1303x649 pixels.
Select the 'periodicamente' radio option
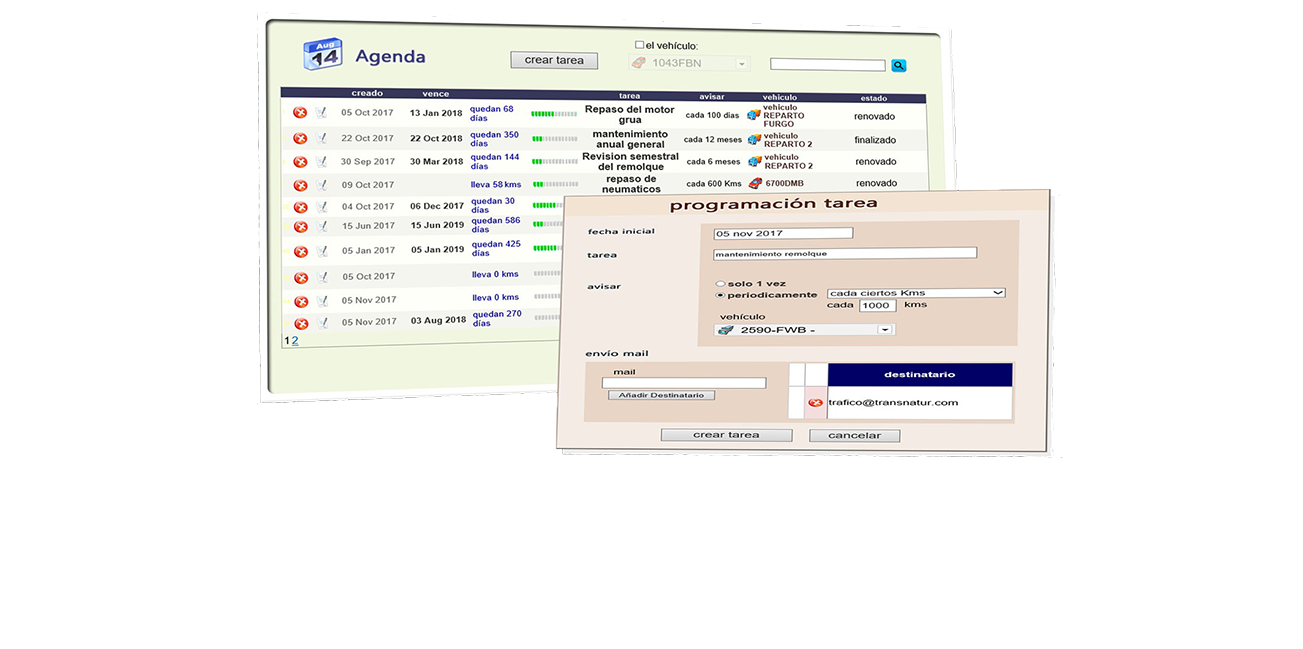tap(720, 295)
